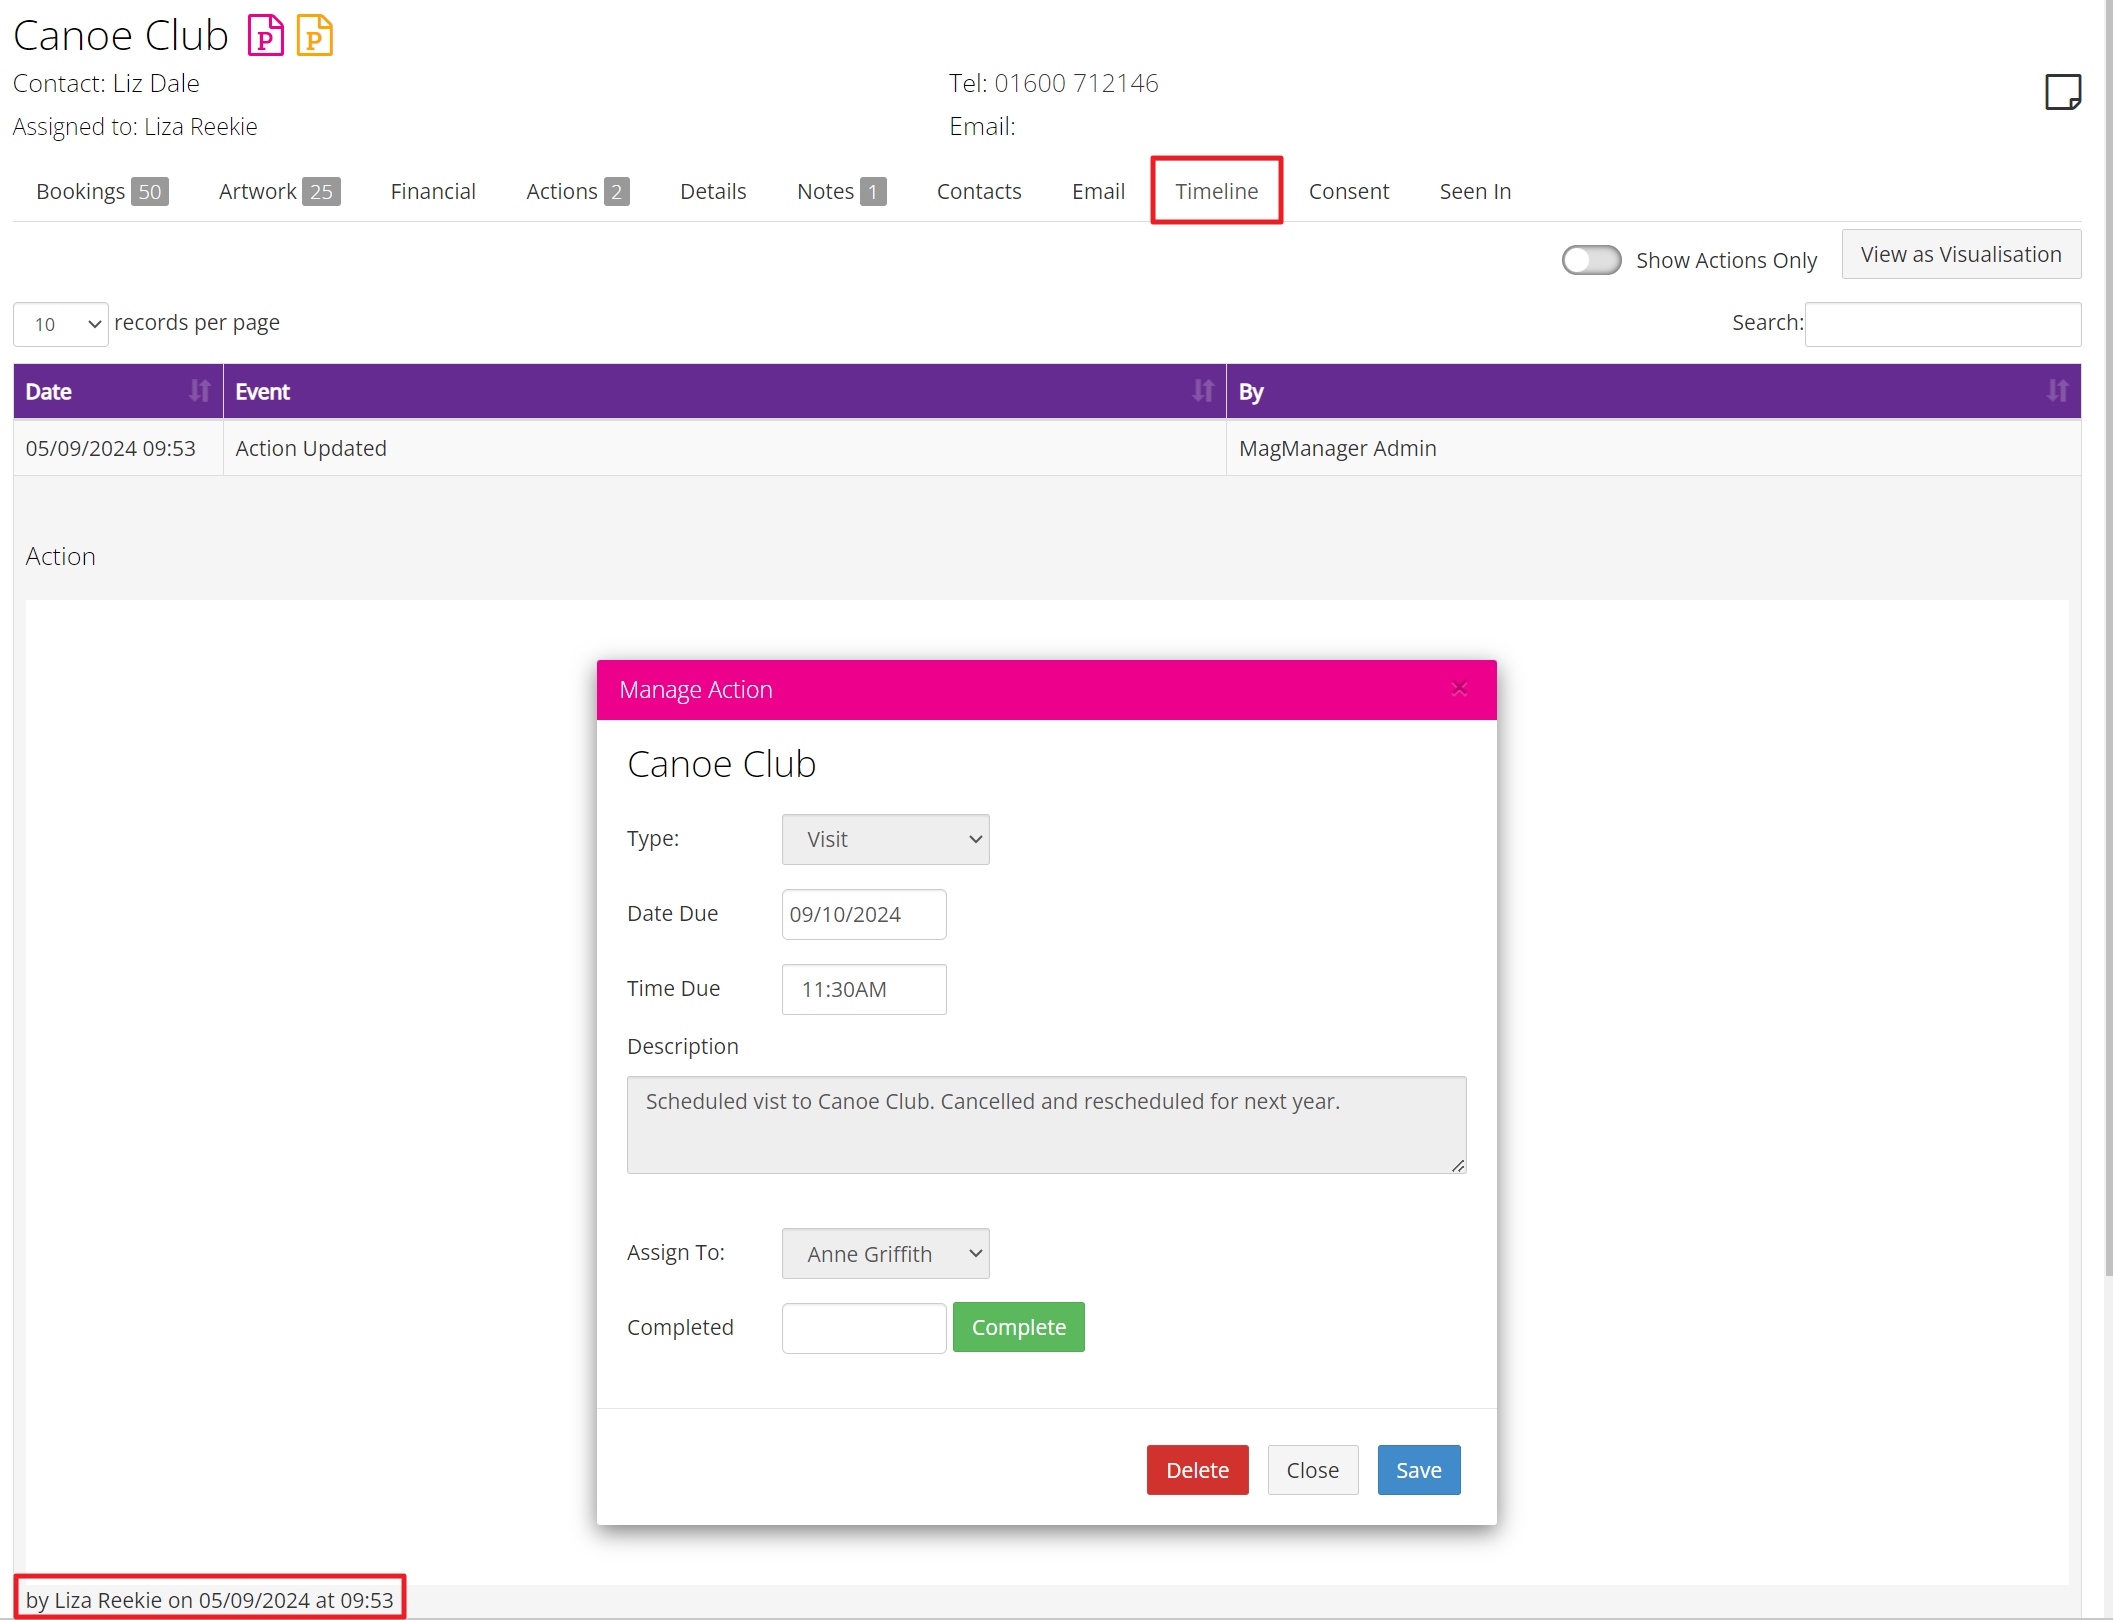Screen dimensions: 2113x1620
Task: Open the Assign To dropdown showing Anne Griffith
Action: click(x=884, y=1253)
